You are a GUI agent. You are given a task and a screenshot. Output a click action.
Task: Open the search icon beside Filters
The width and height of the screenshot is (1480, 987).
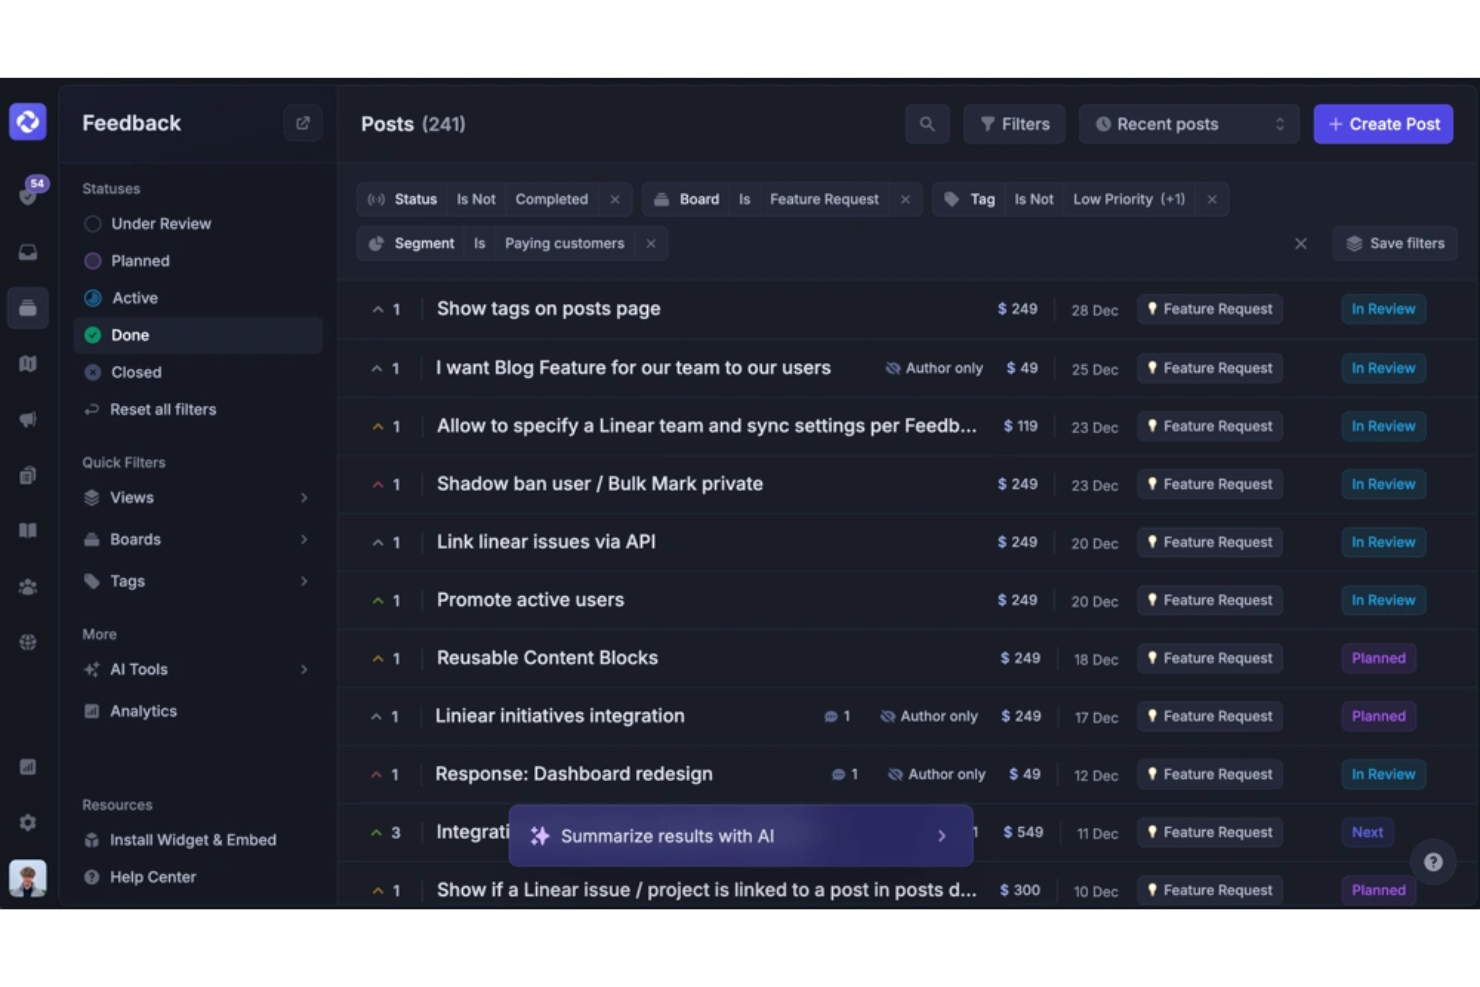pos(927,124)
